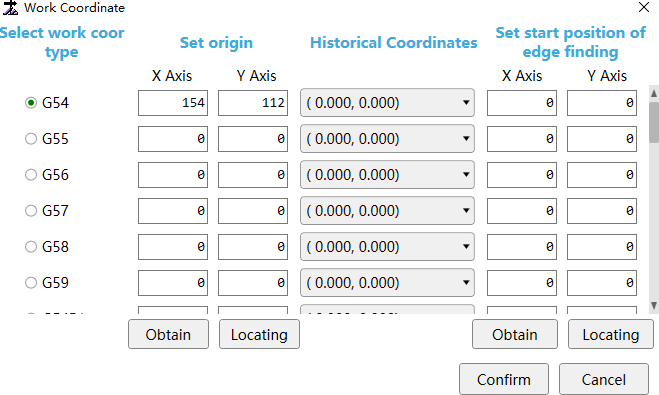Select the G59 work coordinate radio button
659x395 pixels.
click(x=31, y=283)
